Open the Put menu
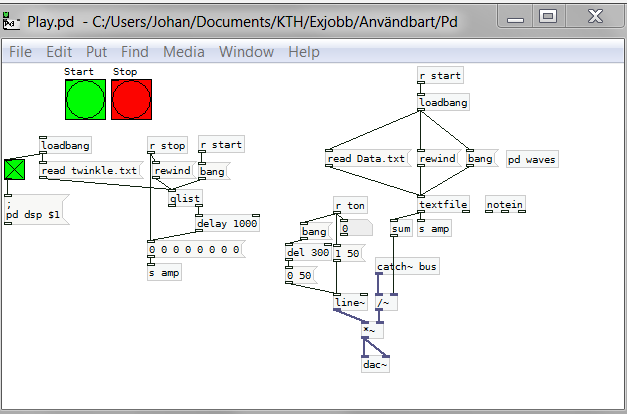Screen dimensions: 627x414 [x=96, y=52]
